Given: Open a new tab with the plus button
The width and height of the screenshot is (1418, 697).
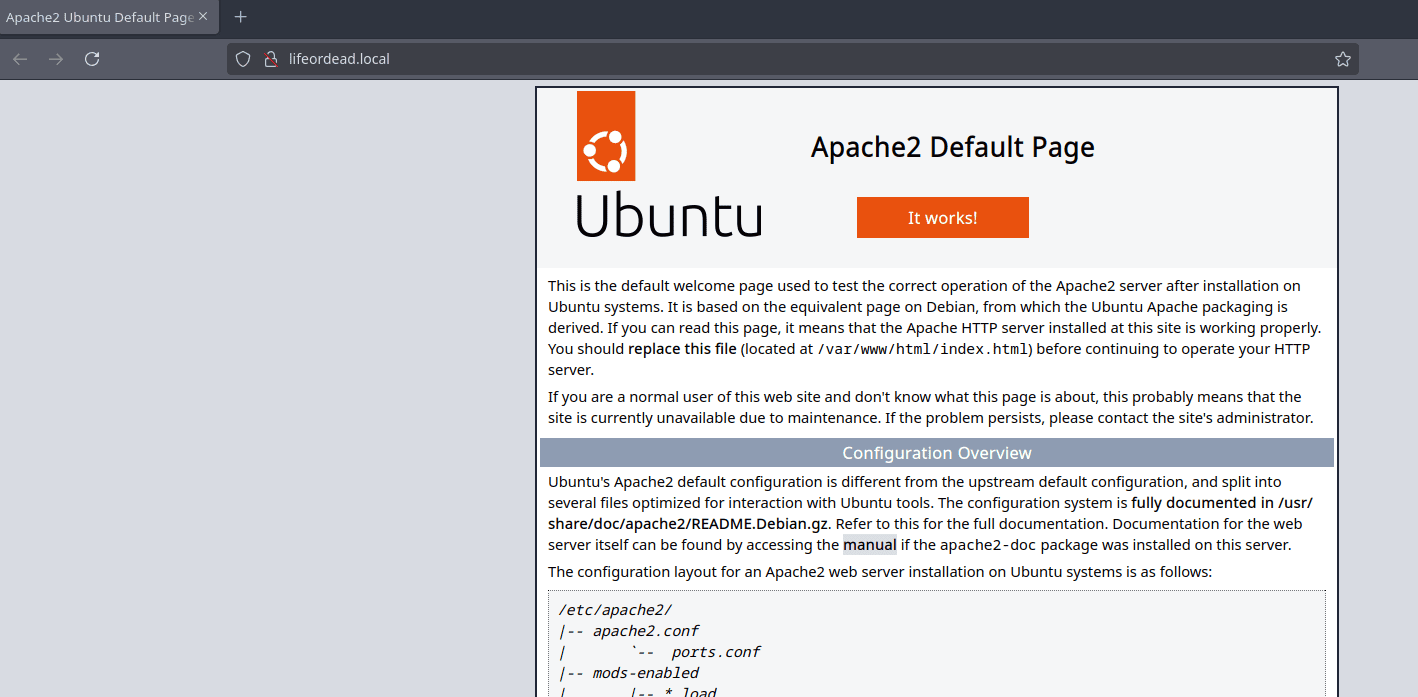Looking at the screenshot, I should click(x=240, y=17).
